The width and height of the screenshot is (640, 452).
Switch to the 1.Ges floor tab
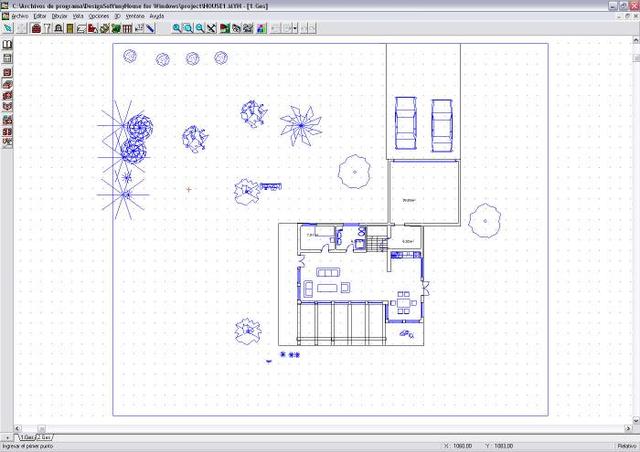click(x=26, y=438)
